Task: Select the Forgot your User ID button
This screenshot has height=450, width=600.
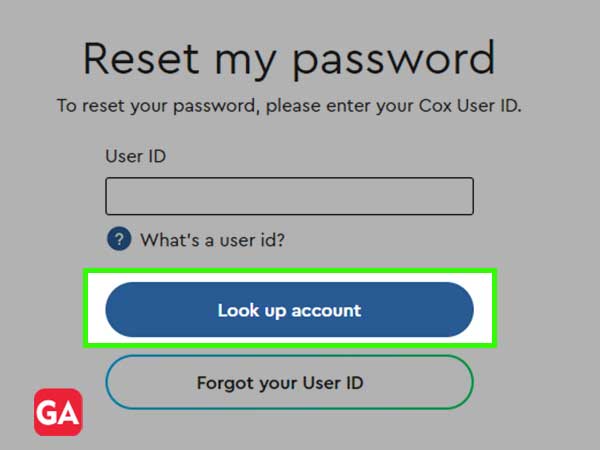Action: pos(290,382)
